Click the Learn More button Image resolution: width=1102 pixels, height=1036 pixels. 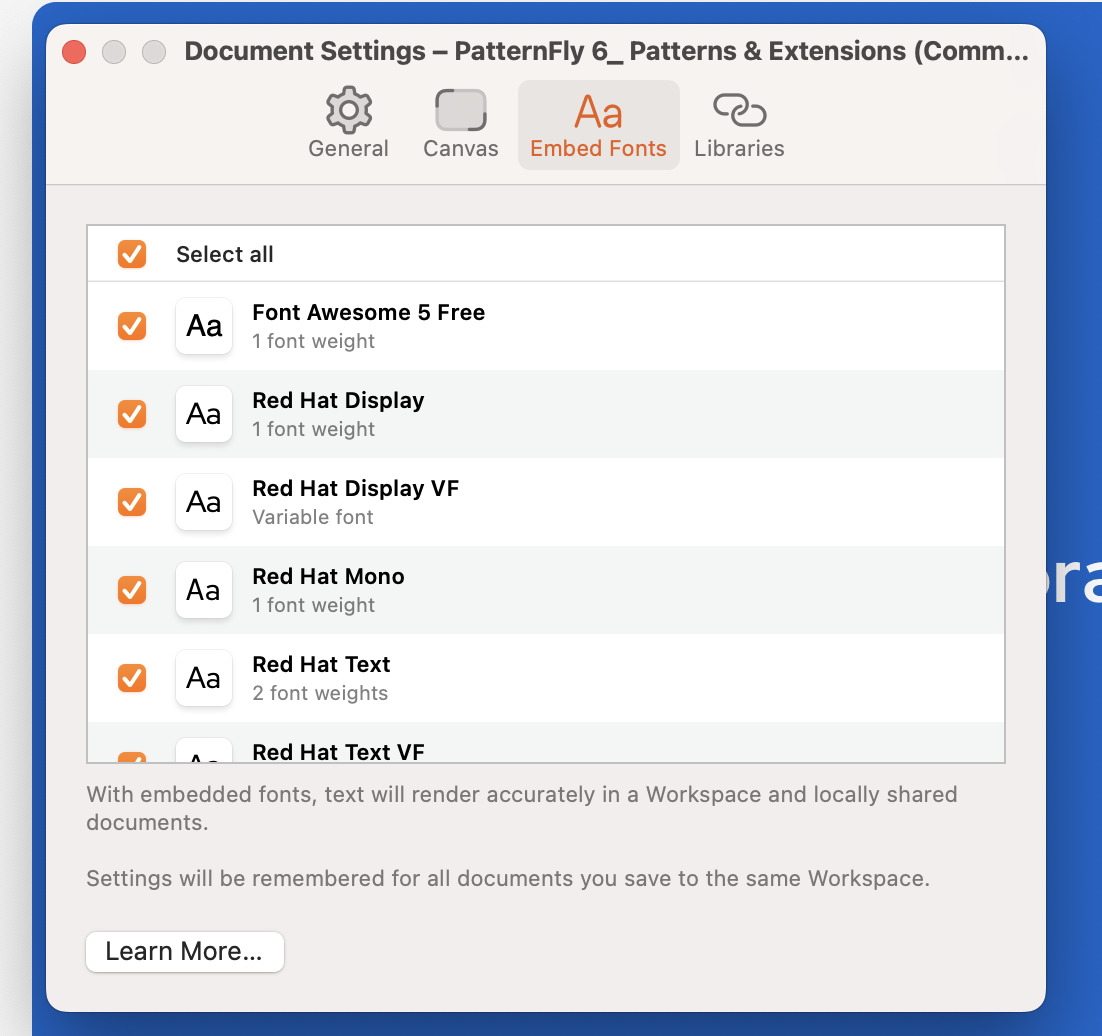(185, 952)
